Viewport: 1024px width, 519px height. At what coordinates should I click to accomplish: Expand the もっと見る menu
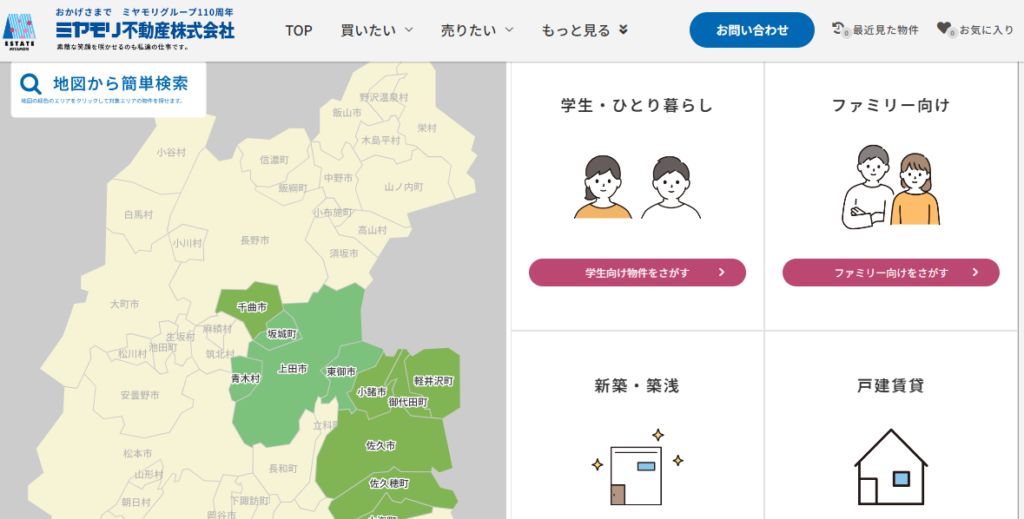tap(585, 30)
